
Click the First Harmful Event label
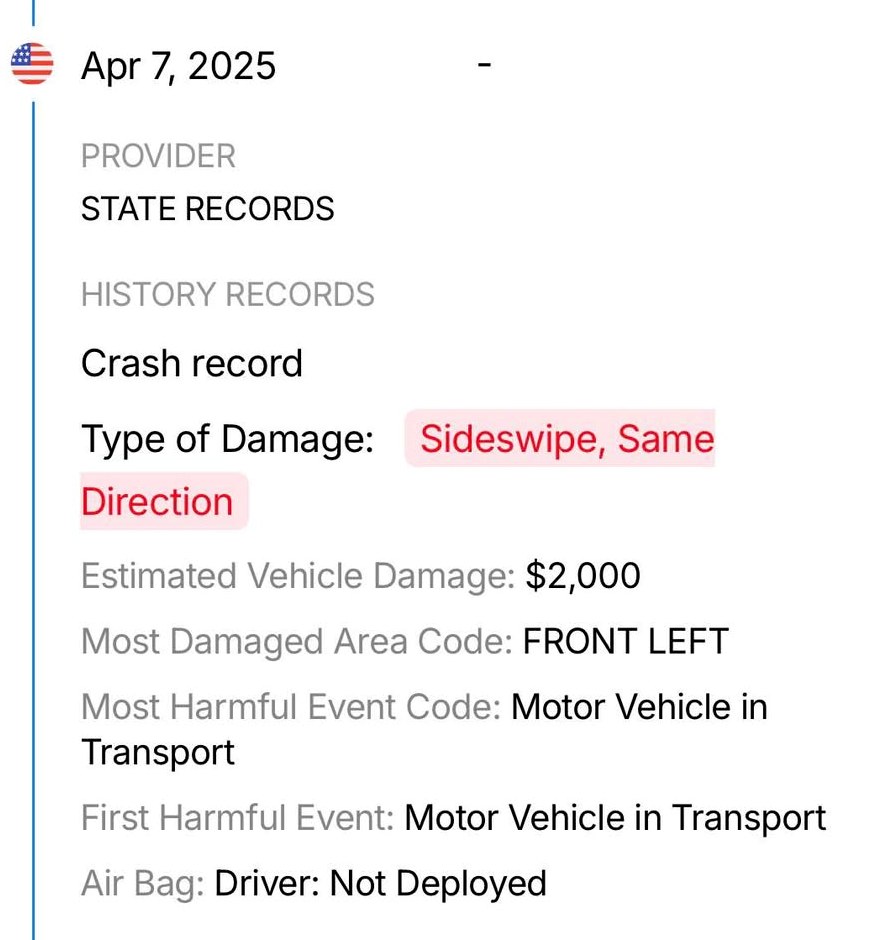[237, 818]
